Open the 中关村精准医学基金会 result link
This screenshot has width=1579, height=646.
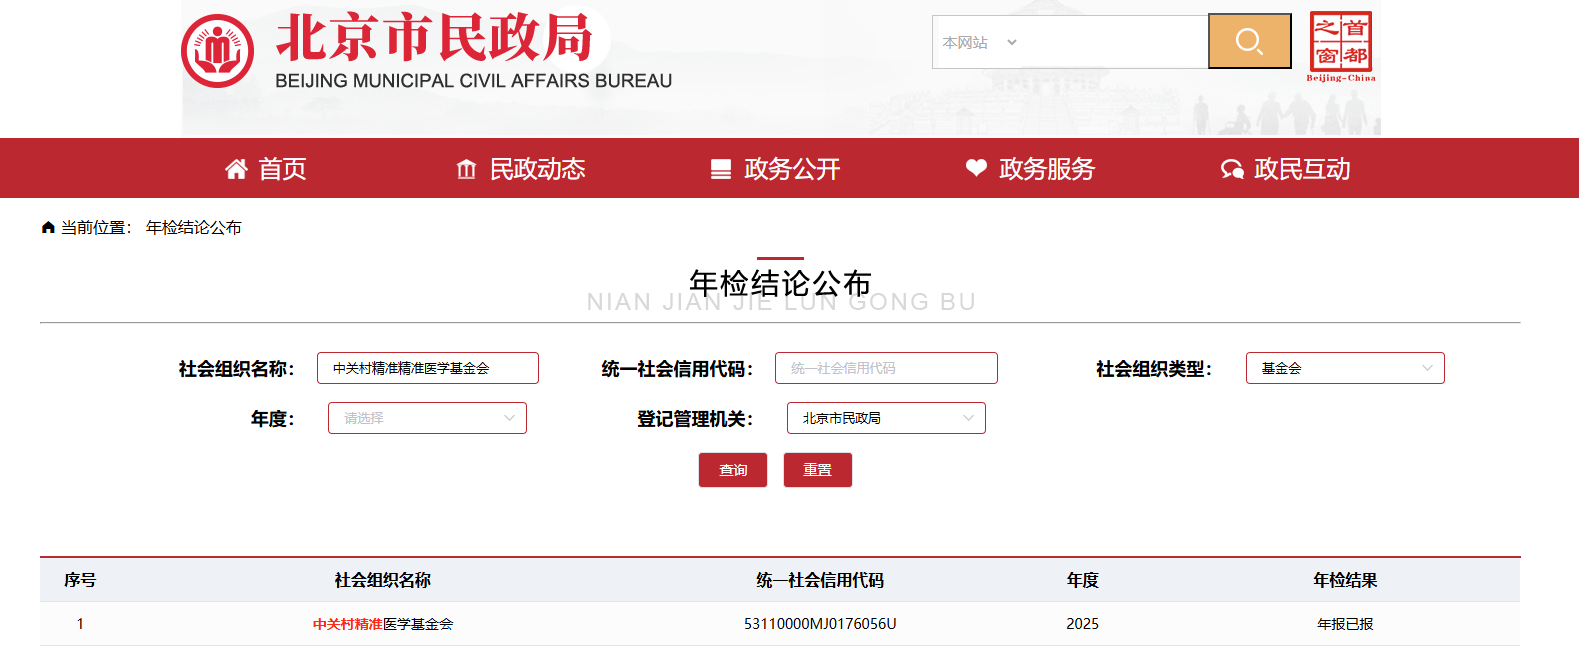[383, 624]
